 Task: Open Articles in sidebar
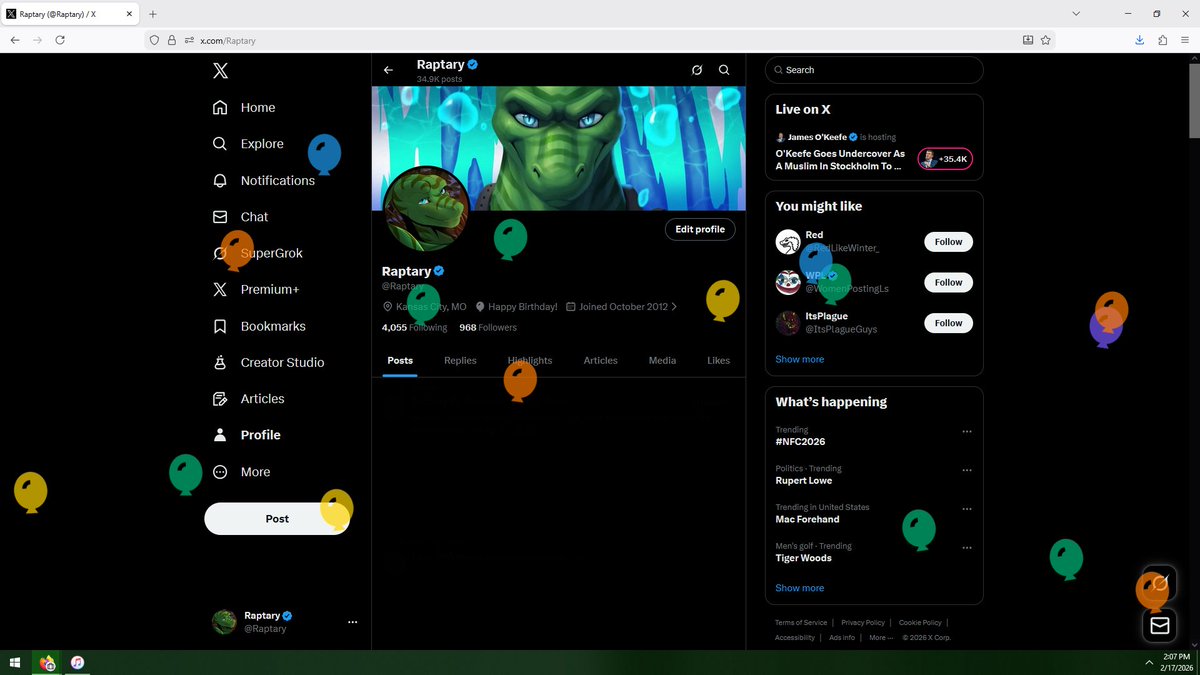click(x=249, y=398)
